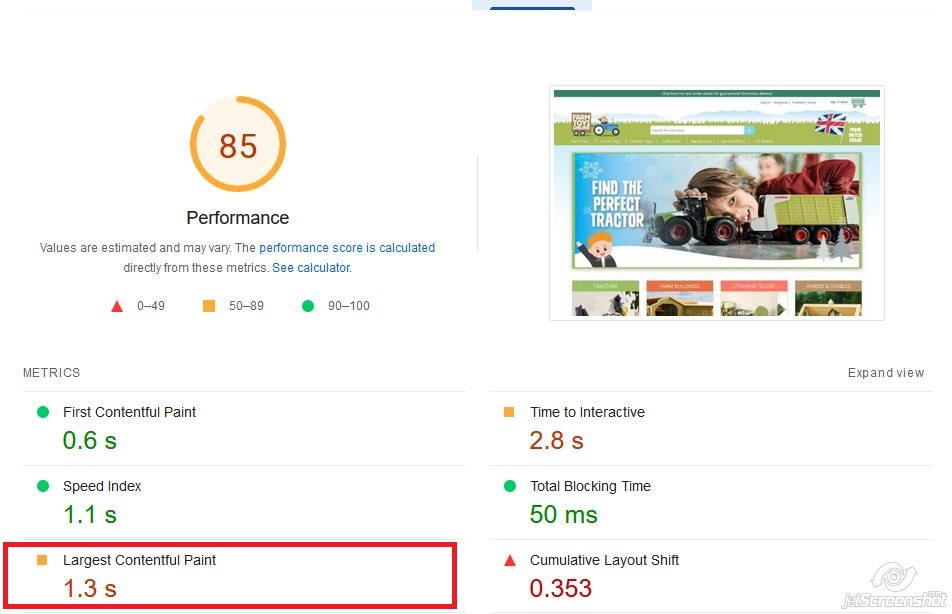Click the Cumulative Layout Shift value 0.353

pos(561,588)
